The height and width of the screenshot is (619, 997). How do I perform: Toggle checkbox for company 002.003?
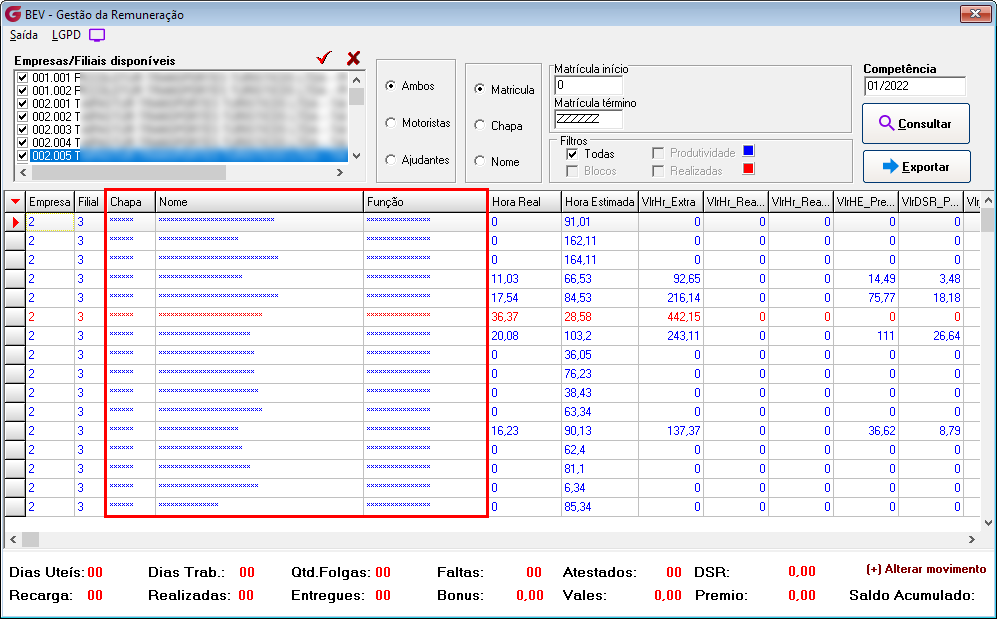[x=23, y=130]
